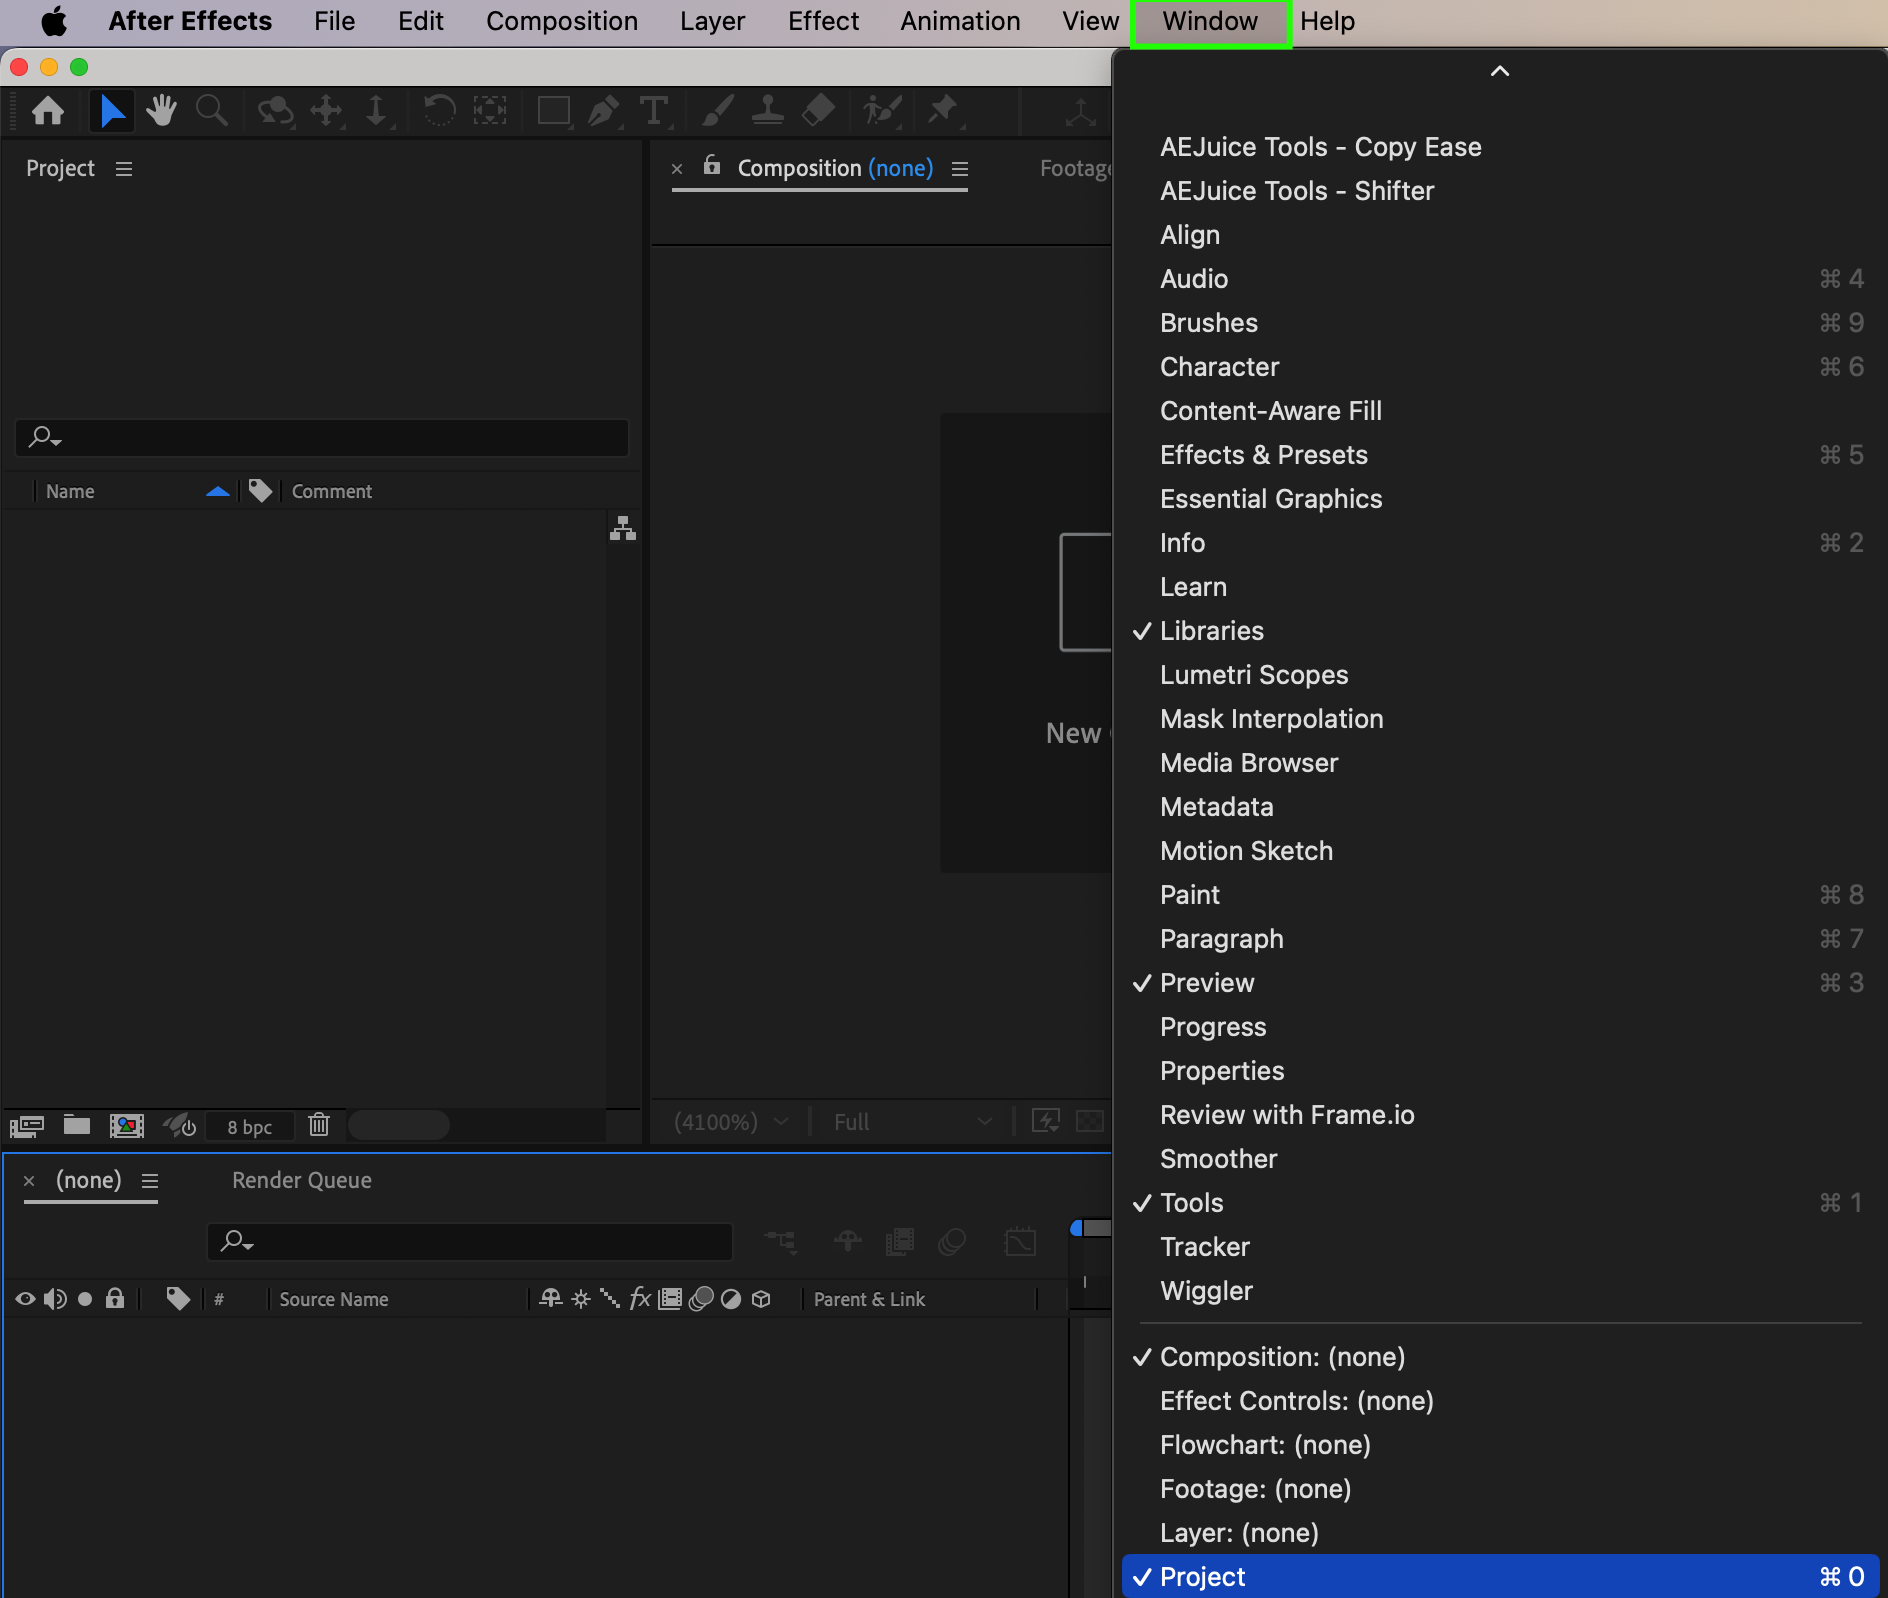1888x1598 pixels.
Task: Switch to the Render Queue tab
Action: (301, 1180)
